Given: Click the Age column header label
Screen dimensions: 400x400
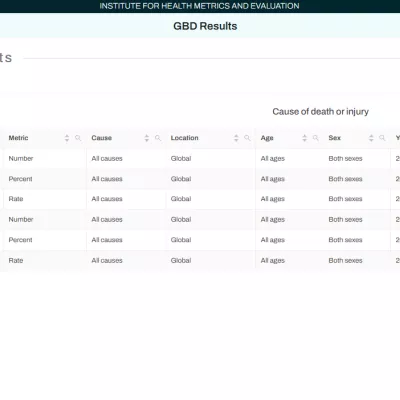Looking at the screenshot, I should coord(267,138).
